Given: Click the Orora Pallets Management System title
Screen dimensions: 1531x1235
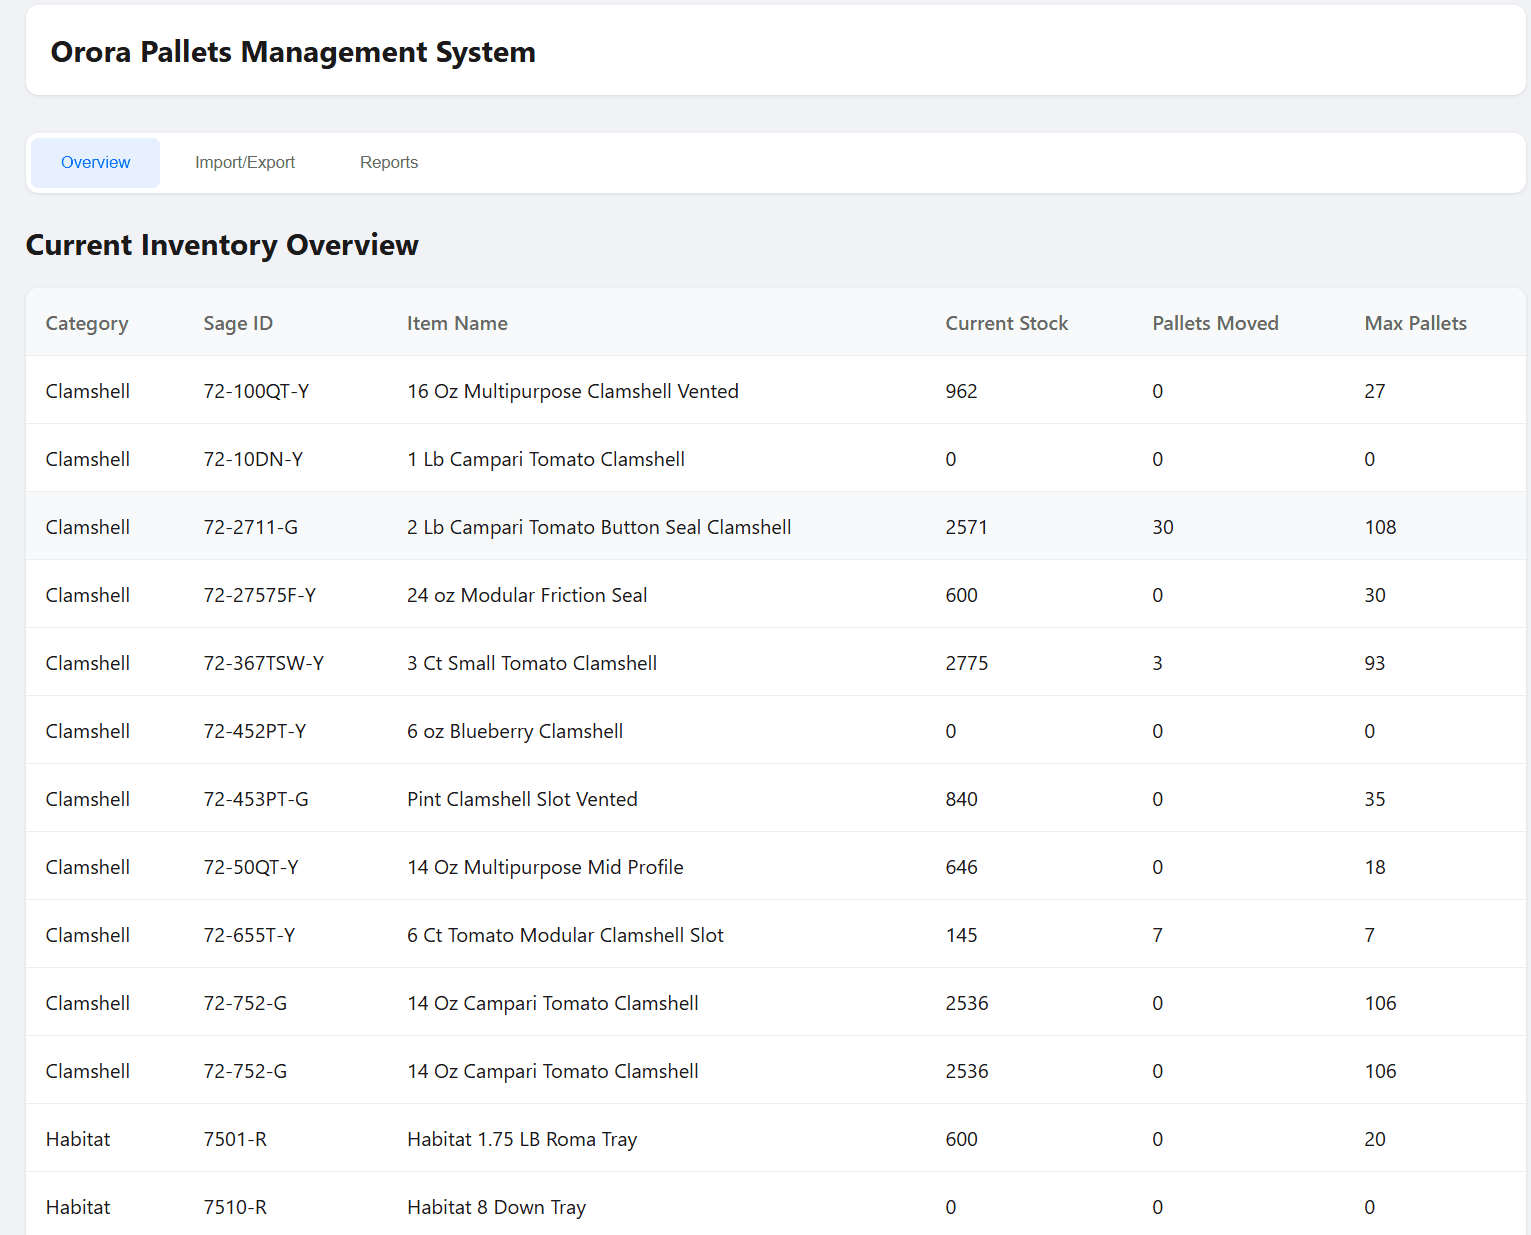Looking at the screenshot, I should 293,51.
